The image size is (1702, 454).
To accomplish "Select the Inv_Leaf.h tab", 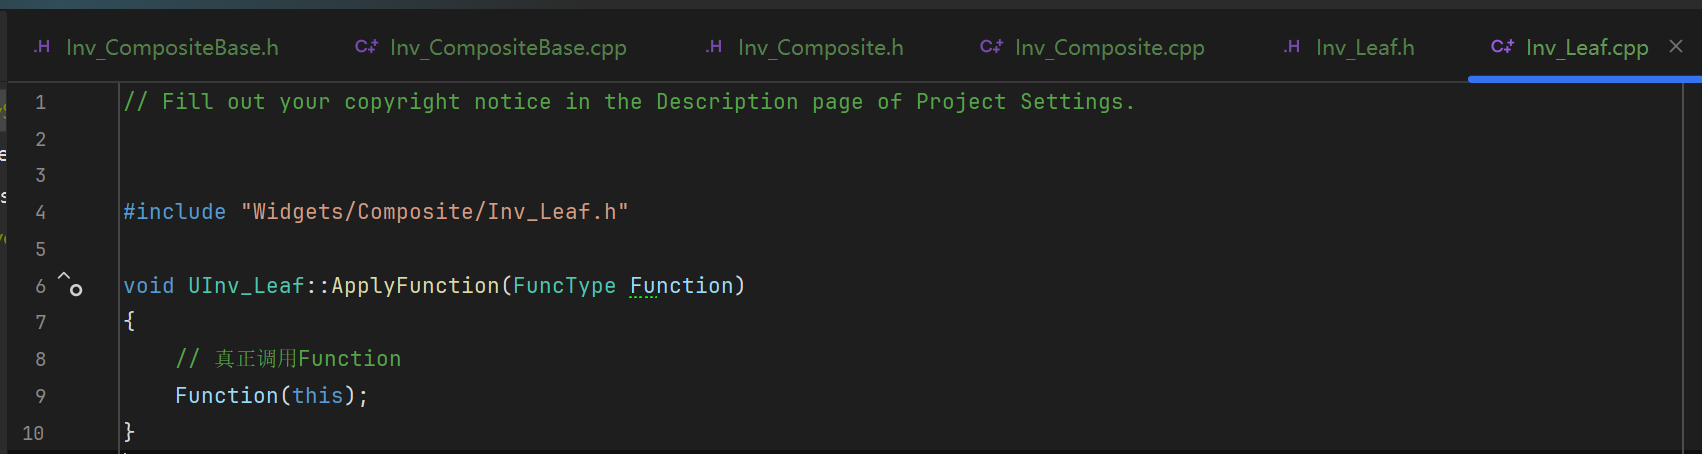I will (1365, 47).
